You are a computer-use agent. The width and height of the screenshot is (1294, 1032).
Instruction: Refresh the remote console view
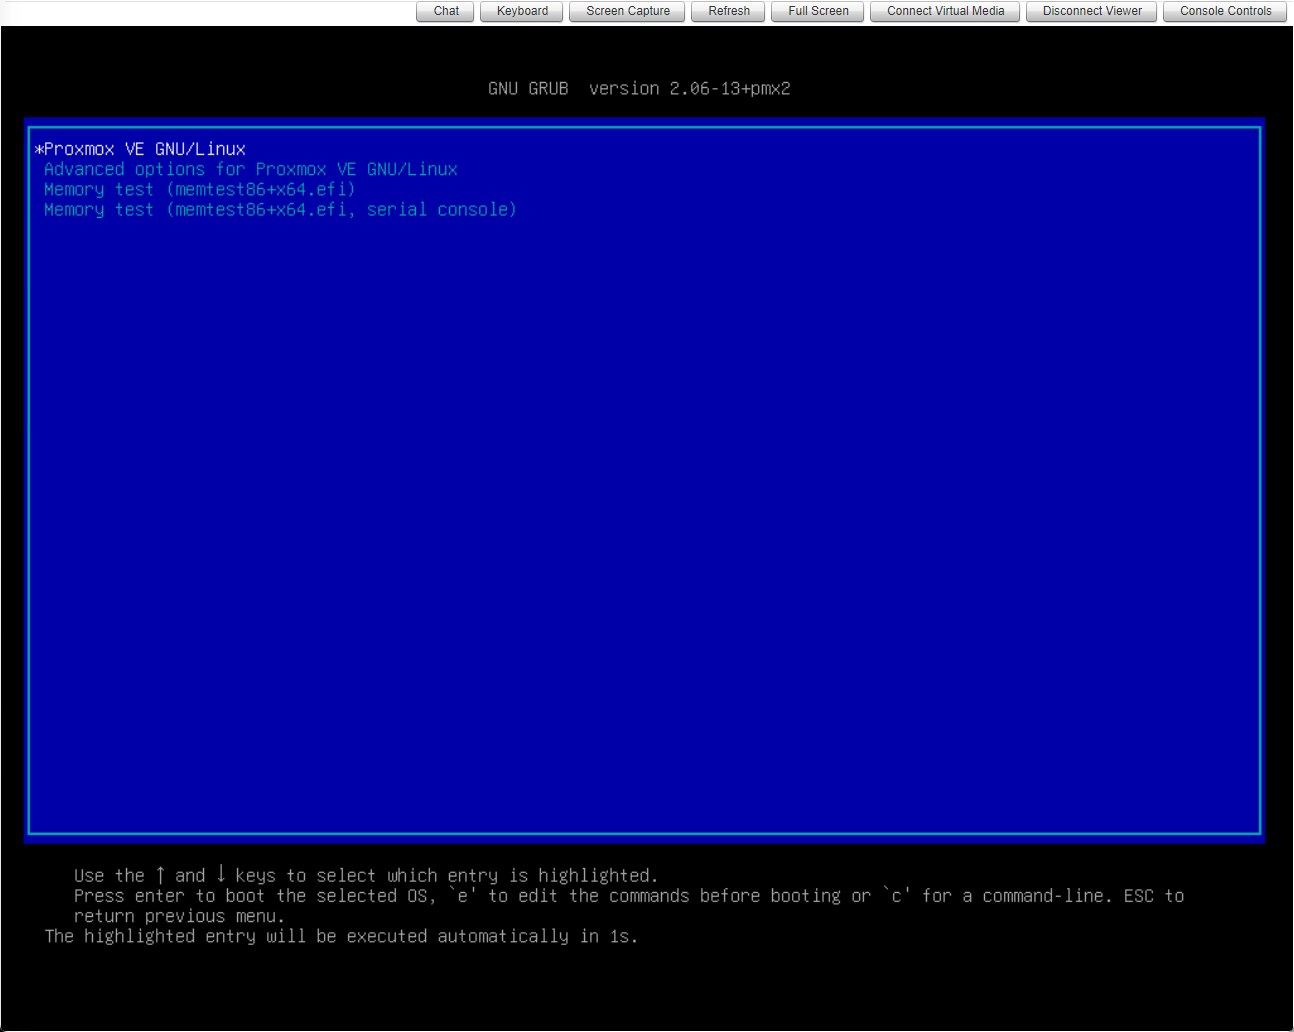[x=728, y=11]
